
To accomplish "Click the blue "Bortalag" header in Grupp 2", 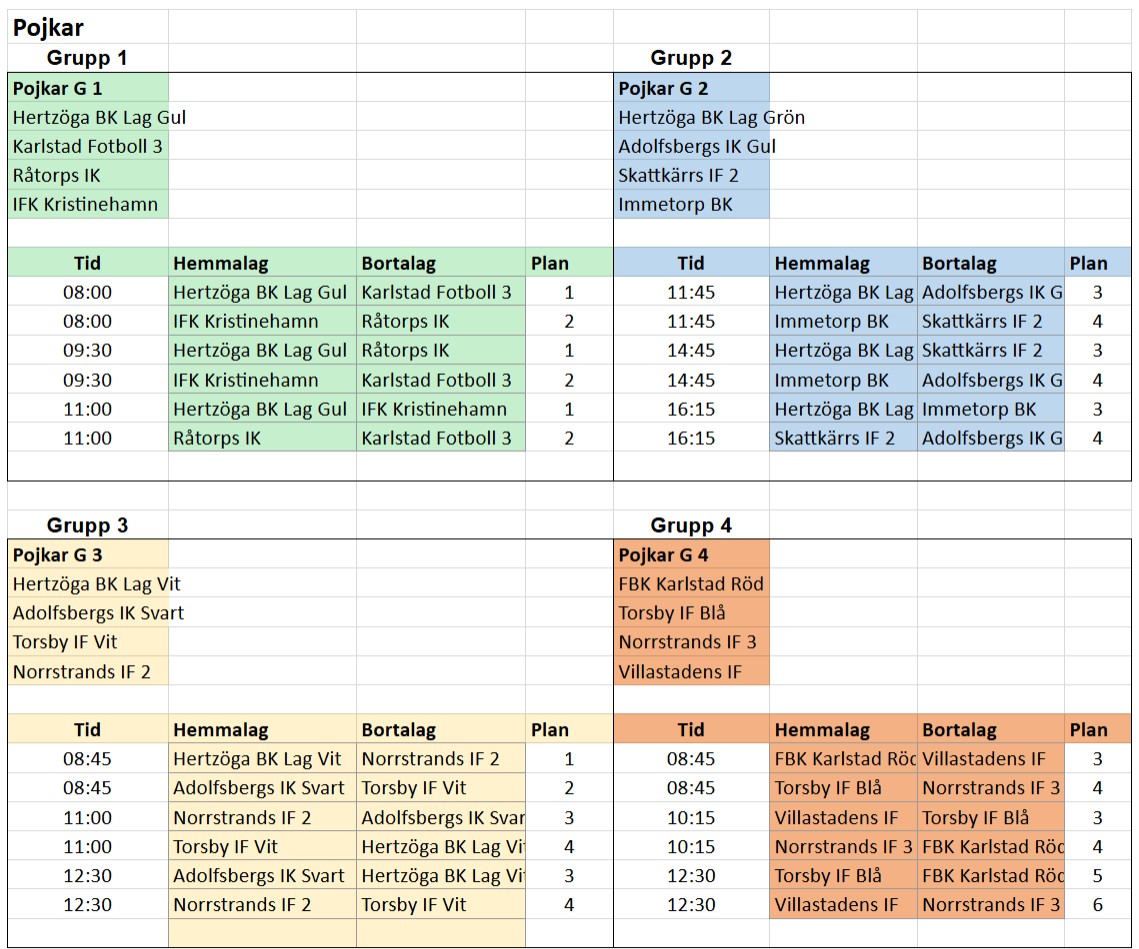I will (958, 264).
